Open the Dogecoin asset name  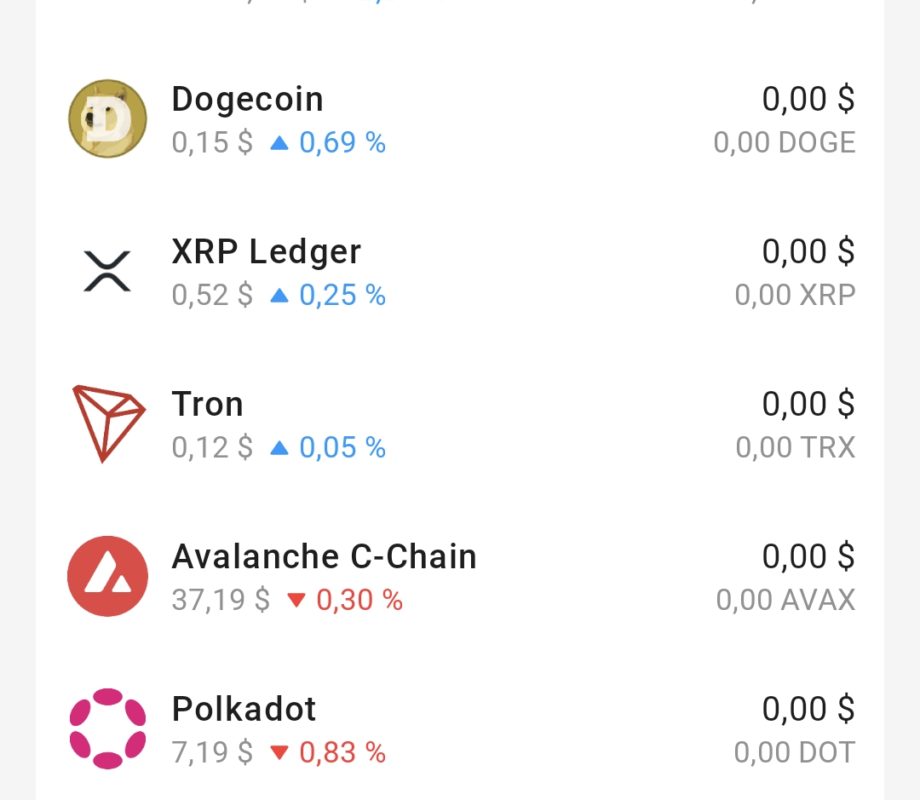[248, 99]
